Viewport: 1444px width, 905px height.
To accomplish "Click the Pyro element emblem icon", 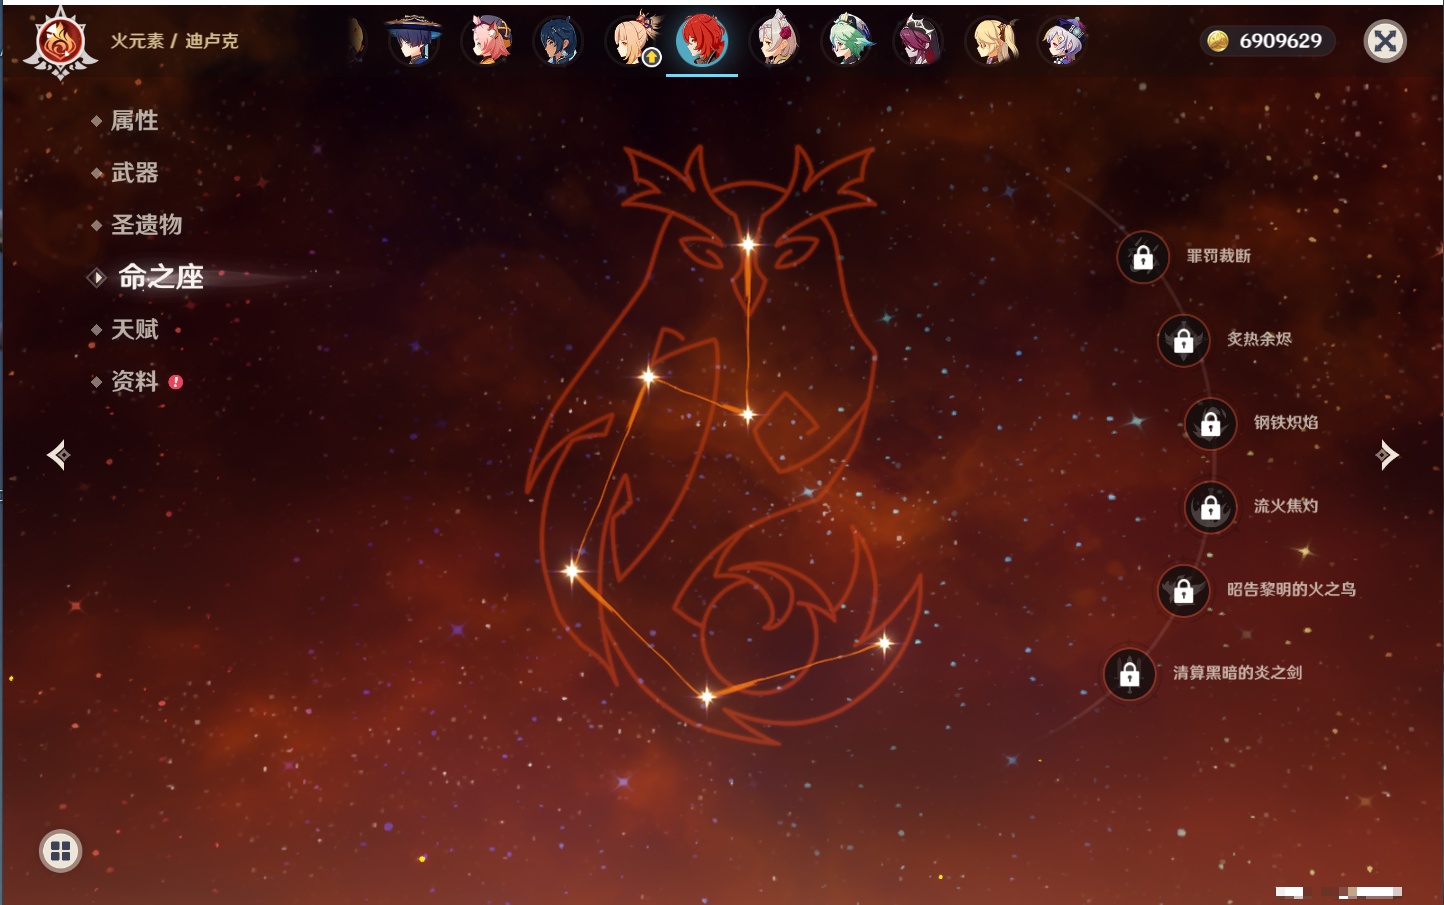I will tap(60, 43).
